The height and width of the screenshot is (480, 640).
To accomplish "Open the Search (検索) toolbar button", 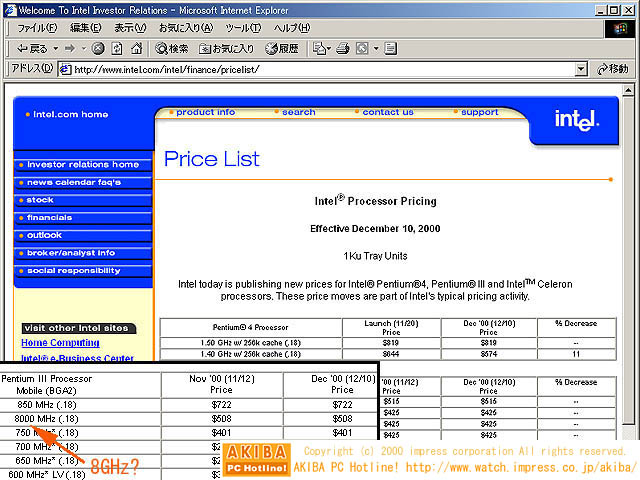I will (x=170, y=48).
